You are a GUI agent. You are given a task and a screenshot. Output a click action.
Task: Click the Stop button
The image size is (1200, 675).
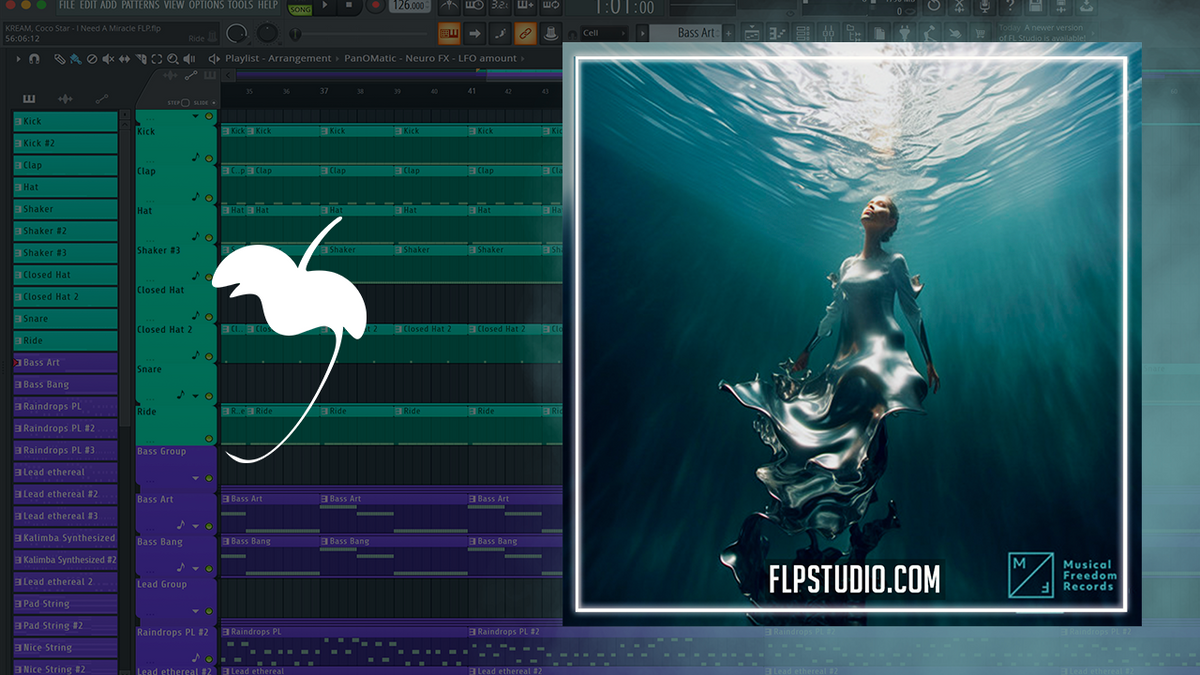point(349,7)
